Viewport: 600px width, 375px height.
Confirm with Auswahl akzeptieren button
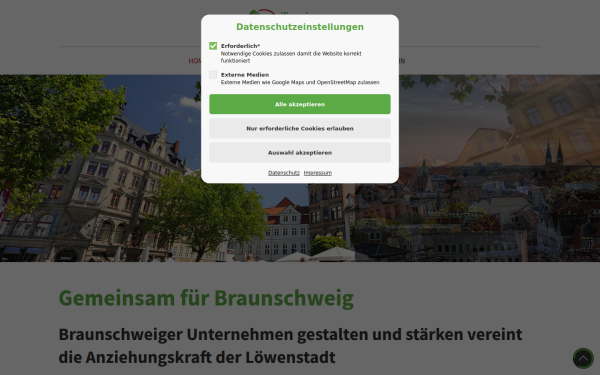[x=300, y=152]
